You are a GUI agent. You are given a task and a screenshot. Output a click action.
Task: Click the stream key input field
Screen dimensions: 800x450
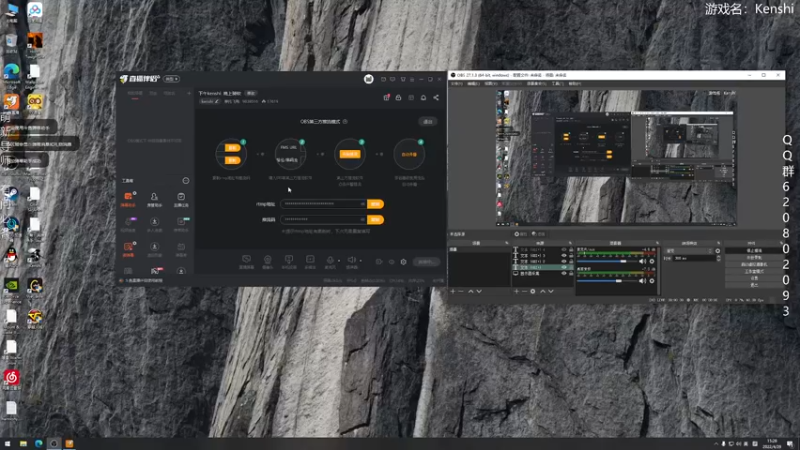click(323, 219)
